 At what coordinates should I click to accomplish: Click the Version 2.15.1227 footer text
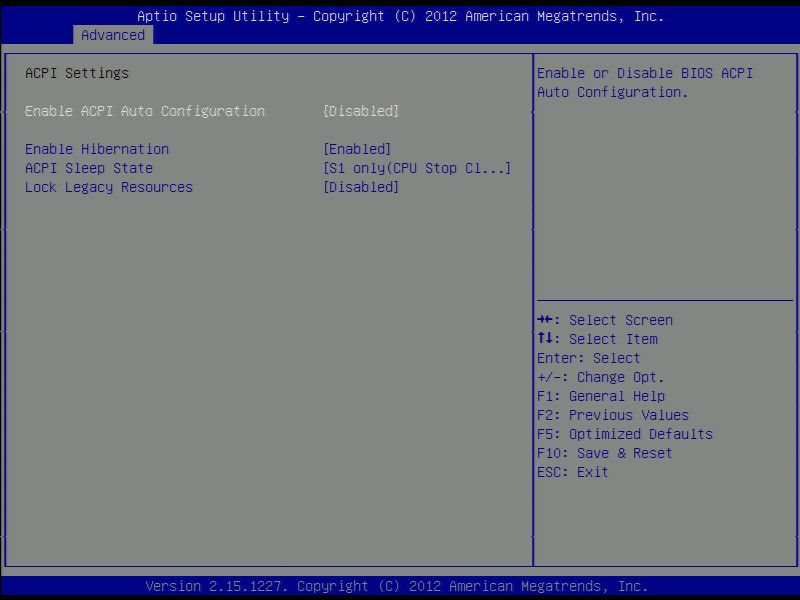[396, 586]
